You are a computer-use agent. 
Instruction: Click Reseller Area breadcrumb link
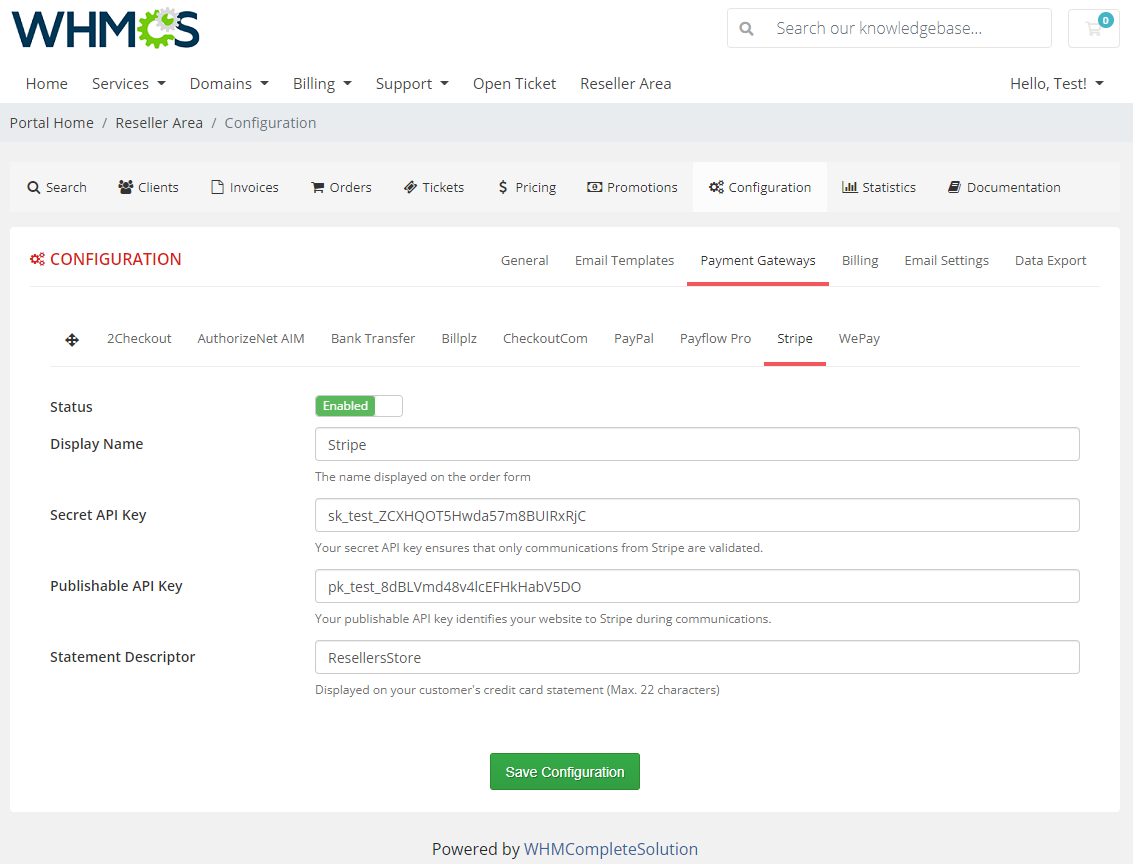[x=159, y=123]
